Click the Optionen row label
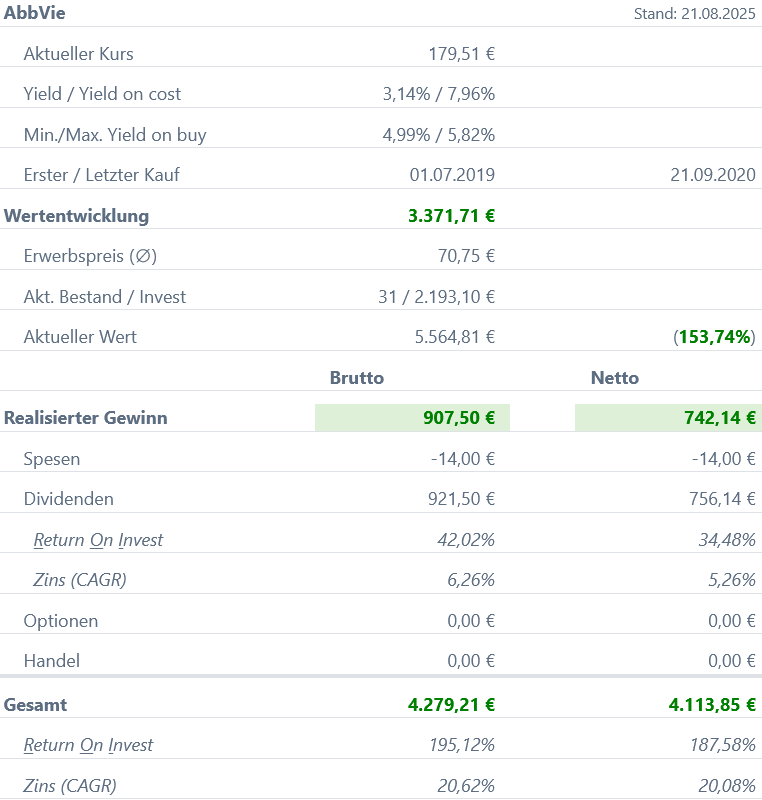Image resolution: width=762 pixels, height=800 pixels. 61,620
